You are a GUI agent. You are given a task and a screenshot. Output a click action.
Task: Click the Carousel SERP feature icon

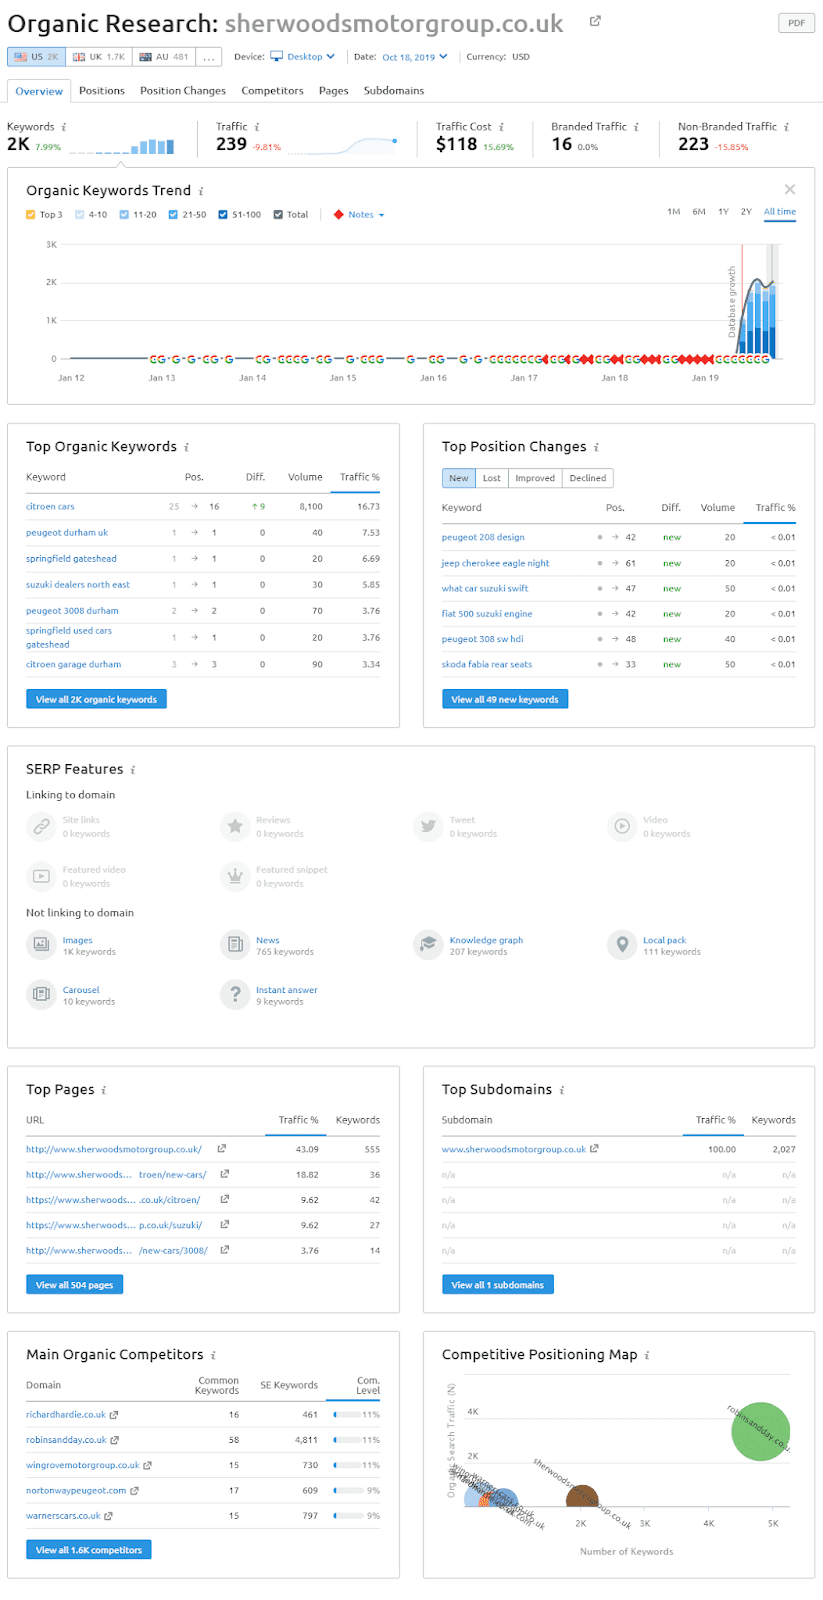(x=41, y=995)
